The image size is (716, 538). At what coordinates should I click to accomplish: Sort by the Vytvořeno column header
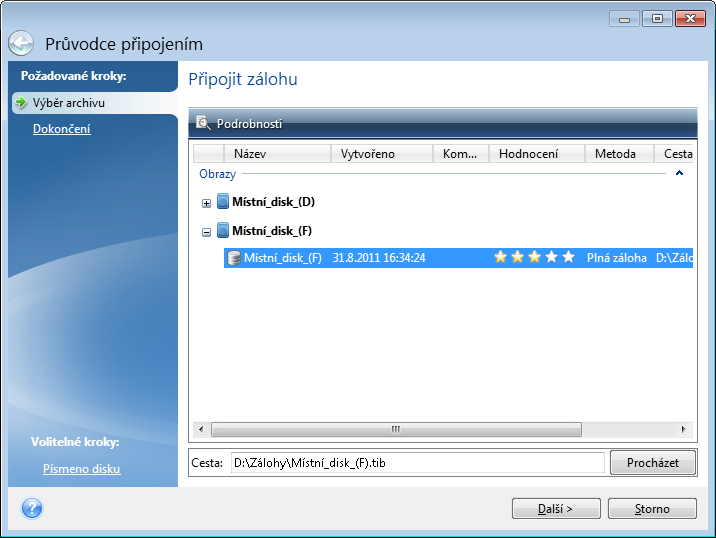coord(382,154)
